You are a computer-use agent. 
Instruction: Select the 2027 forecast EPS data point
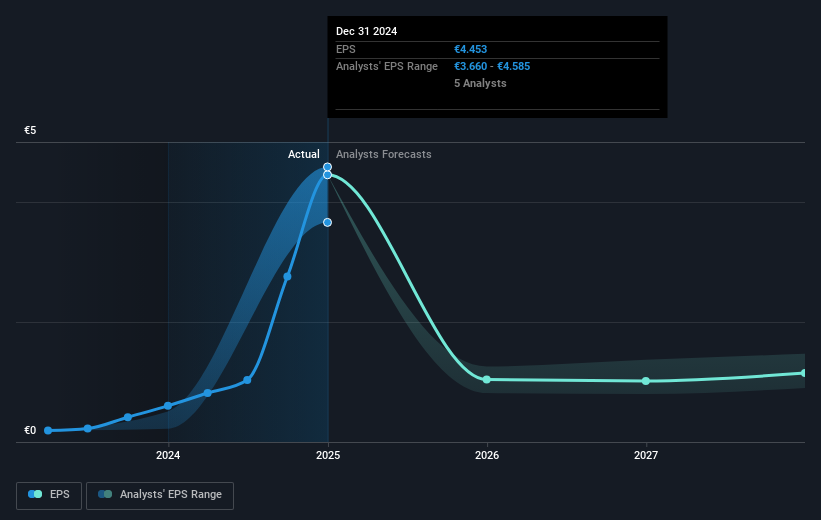pyautogui.click(x=646, y=381)
